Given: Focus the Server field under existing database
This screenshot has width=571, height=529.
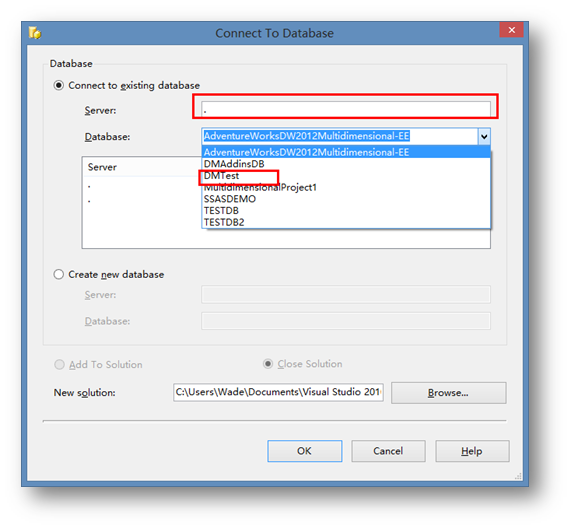Looking at the screenshot, I should point(346,109).
